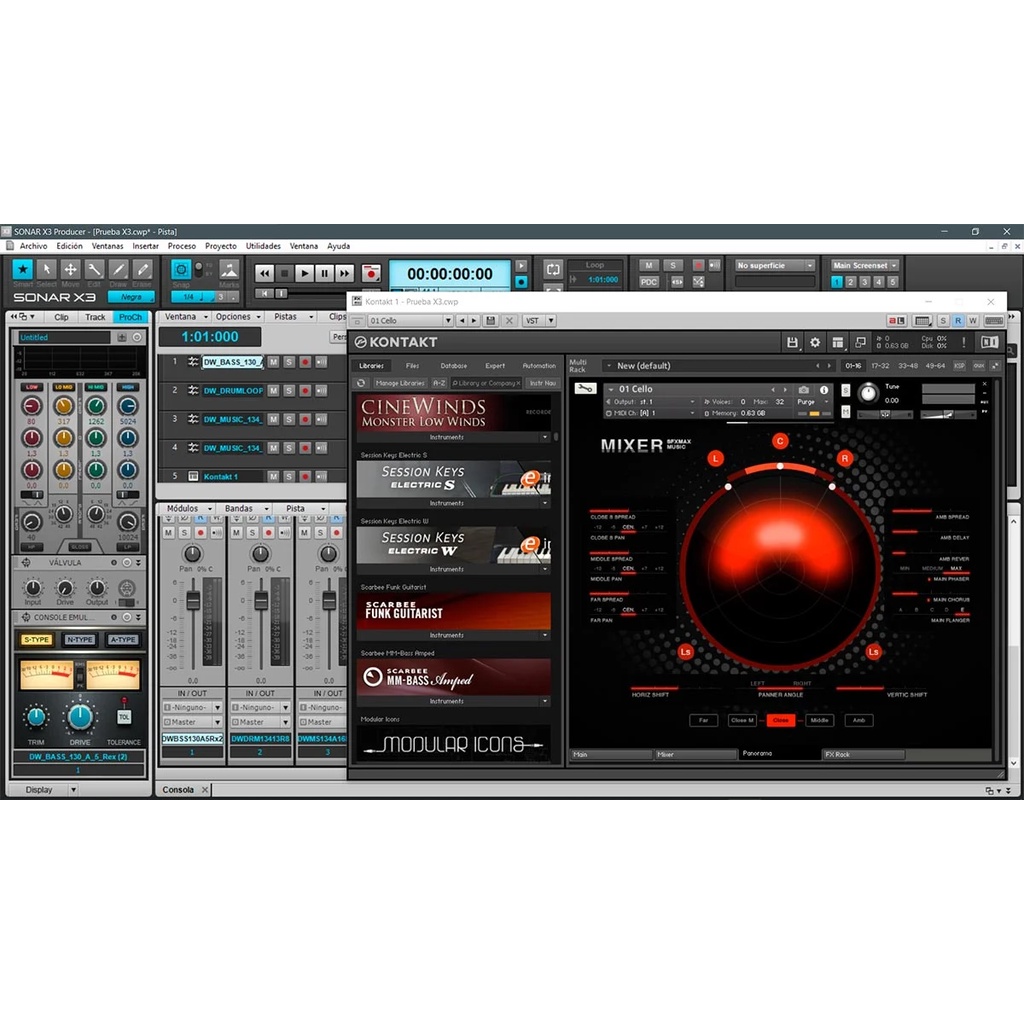
Task: Open the CineWinds Monster Low Winds library
Action: coord(453,413)
